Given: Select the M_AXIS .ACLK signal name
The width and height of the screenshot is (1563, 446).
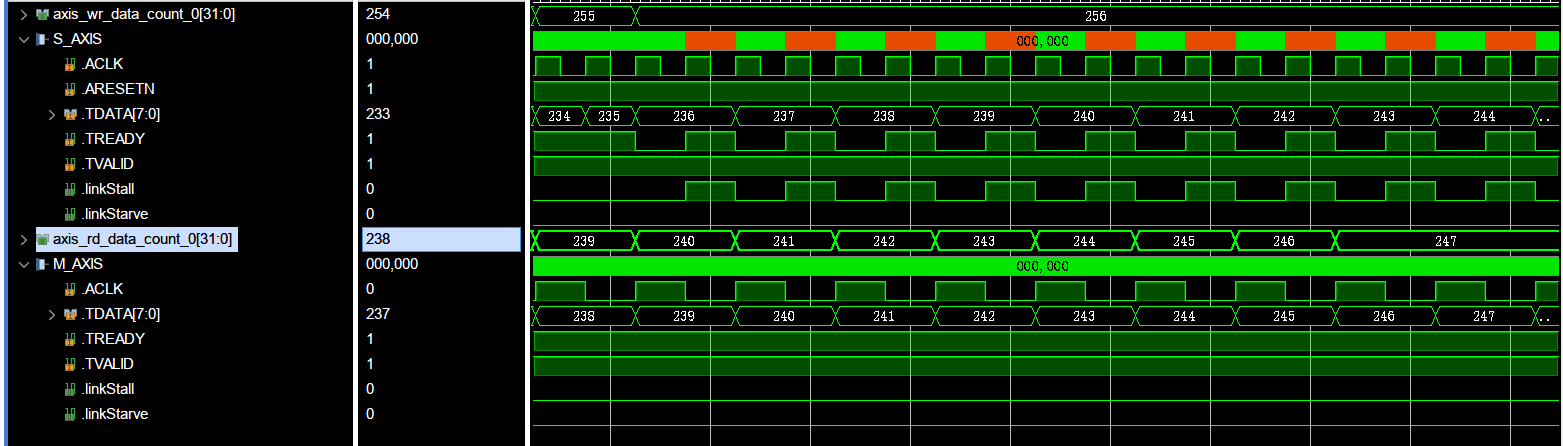Looking at the screenshot, I should coord(104,289).
